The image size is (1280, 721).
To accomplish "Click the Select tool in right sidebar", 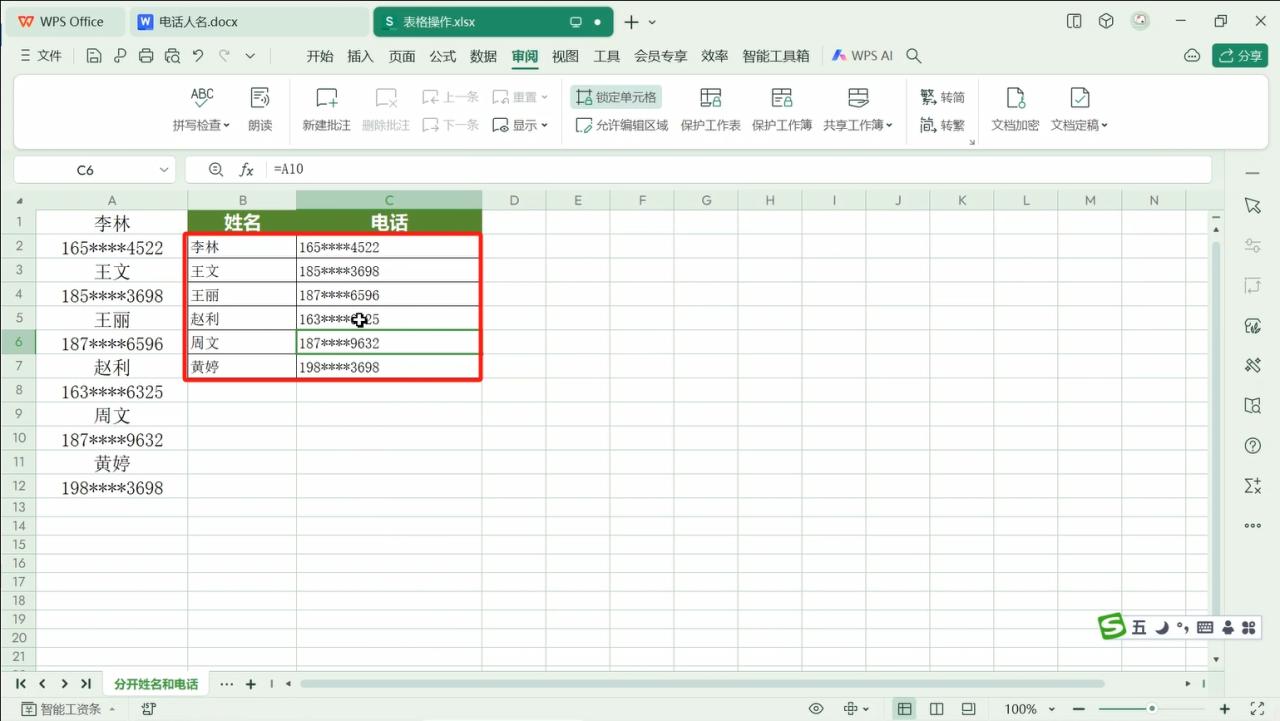I will pyautogui.click(x=1253, y=205).
